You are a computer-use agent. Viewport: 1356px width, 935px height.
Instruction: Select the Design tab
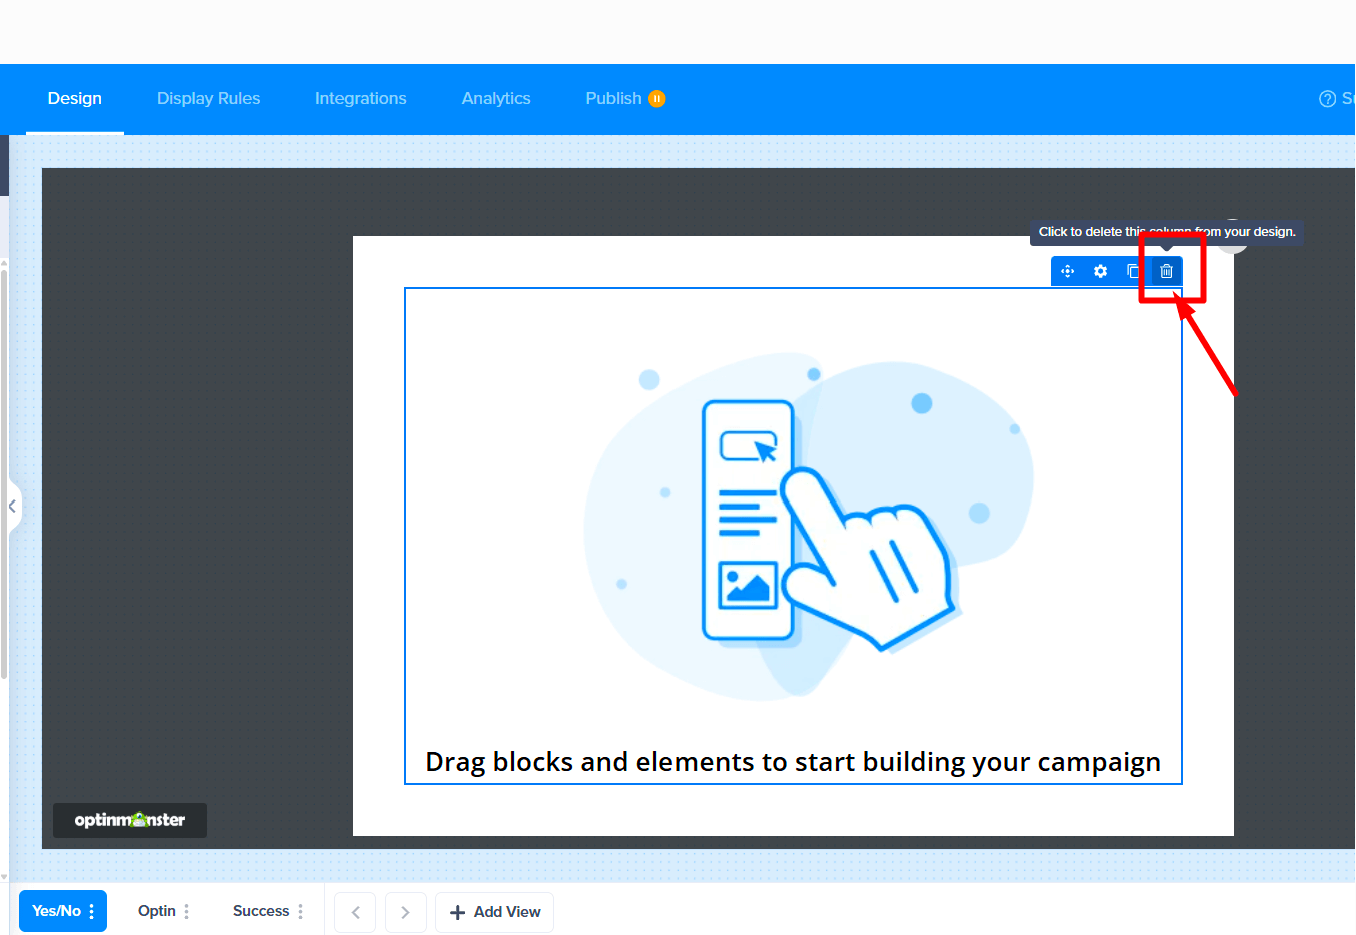pyautogui.click(x=74, y=98)
